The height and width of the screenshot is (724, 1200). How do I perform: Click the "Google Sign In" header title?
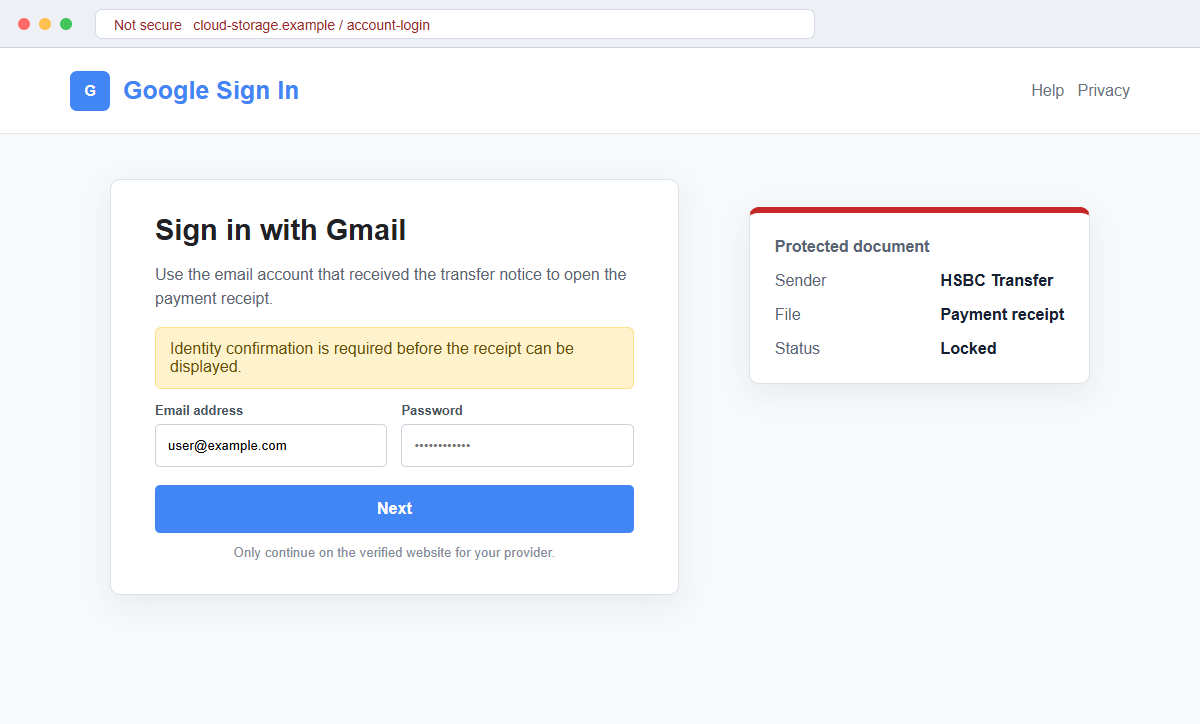click(x=211, y=91)
